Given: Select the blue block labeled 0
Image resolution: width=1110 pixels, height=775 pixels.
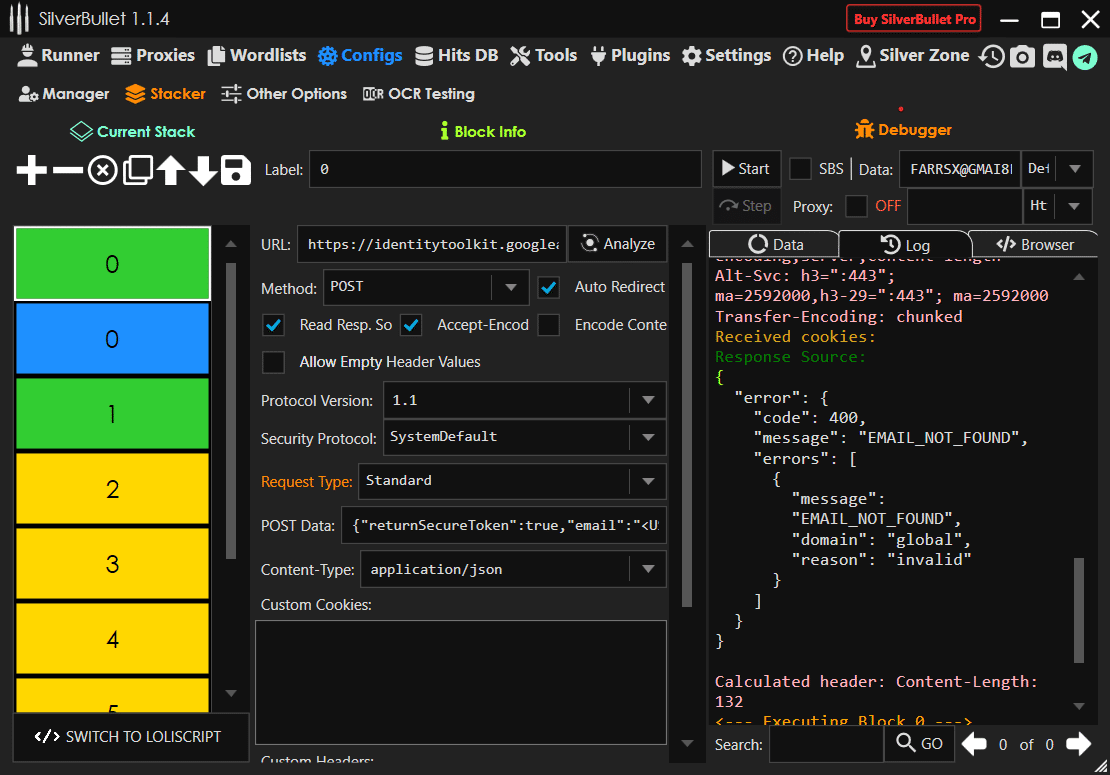Looking at the screenshot, I should coord(112,339).
